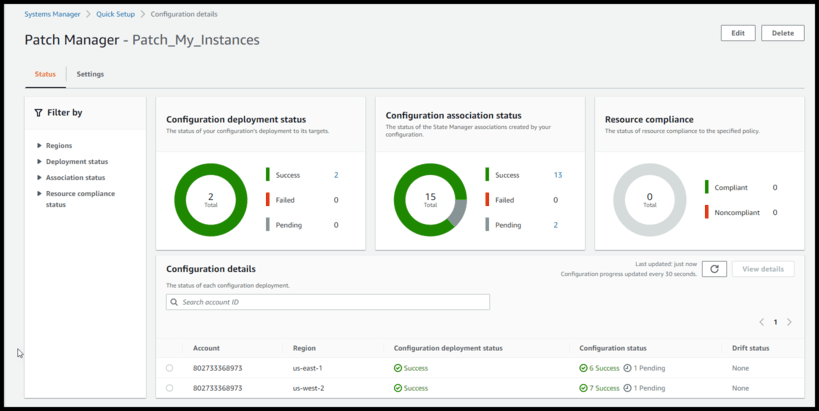Go to previous page arrow
819x411 pixels.
point(762,322)
